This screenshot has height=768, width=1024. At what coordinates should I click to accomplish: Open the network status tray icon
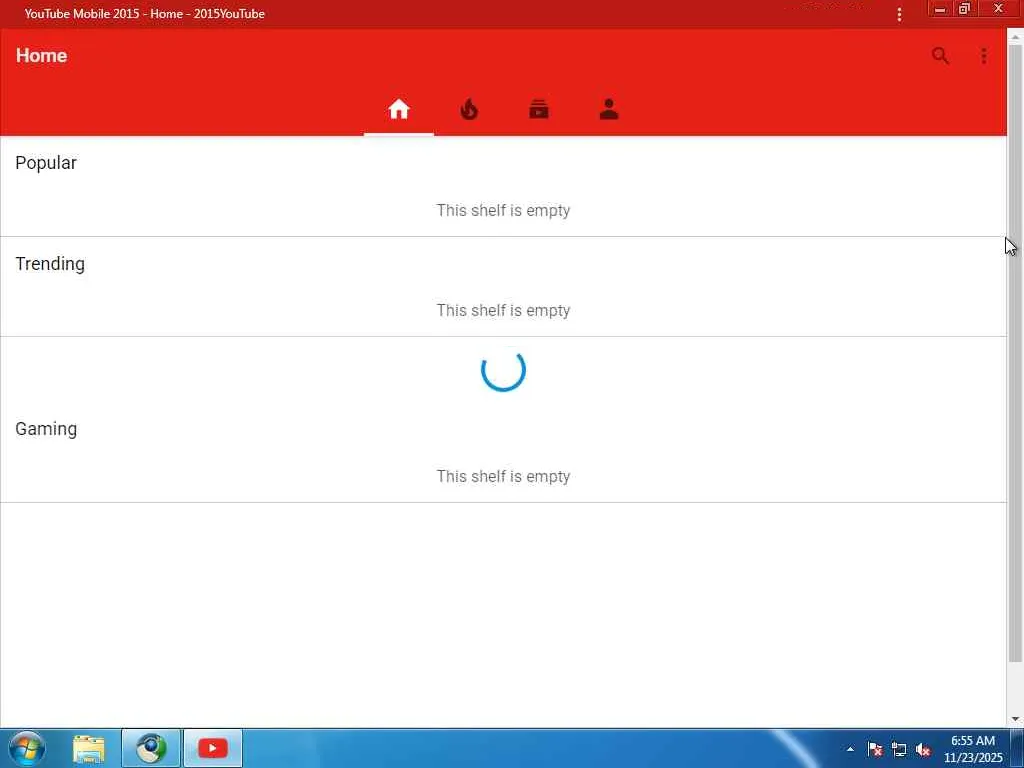(x=899, y=749)
